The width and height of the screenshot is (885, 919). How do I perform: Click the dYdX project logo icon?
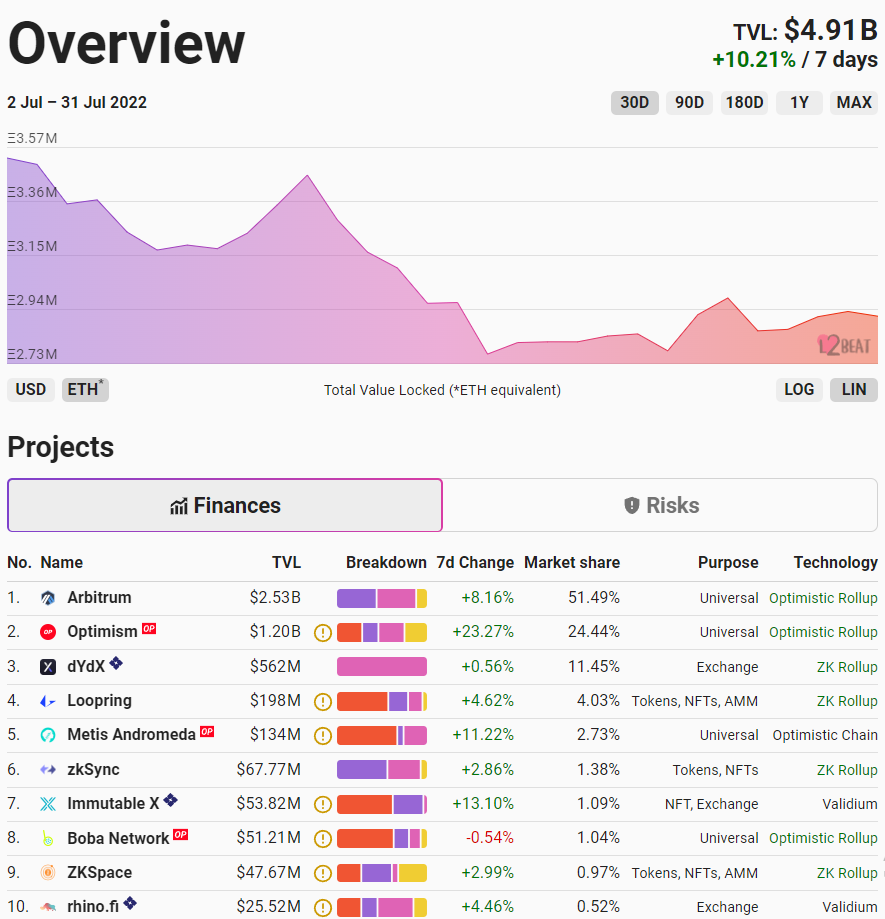point(48,667)
